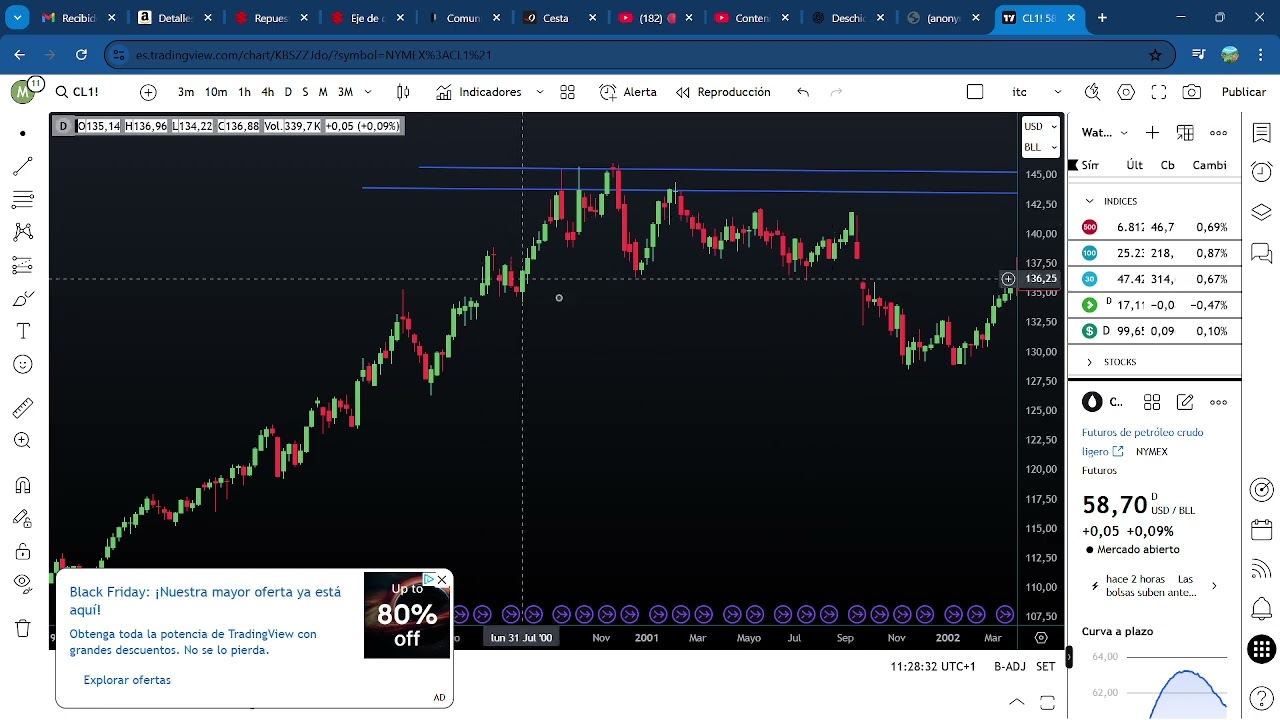Open the SET session settings

pos(1045,666)
